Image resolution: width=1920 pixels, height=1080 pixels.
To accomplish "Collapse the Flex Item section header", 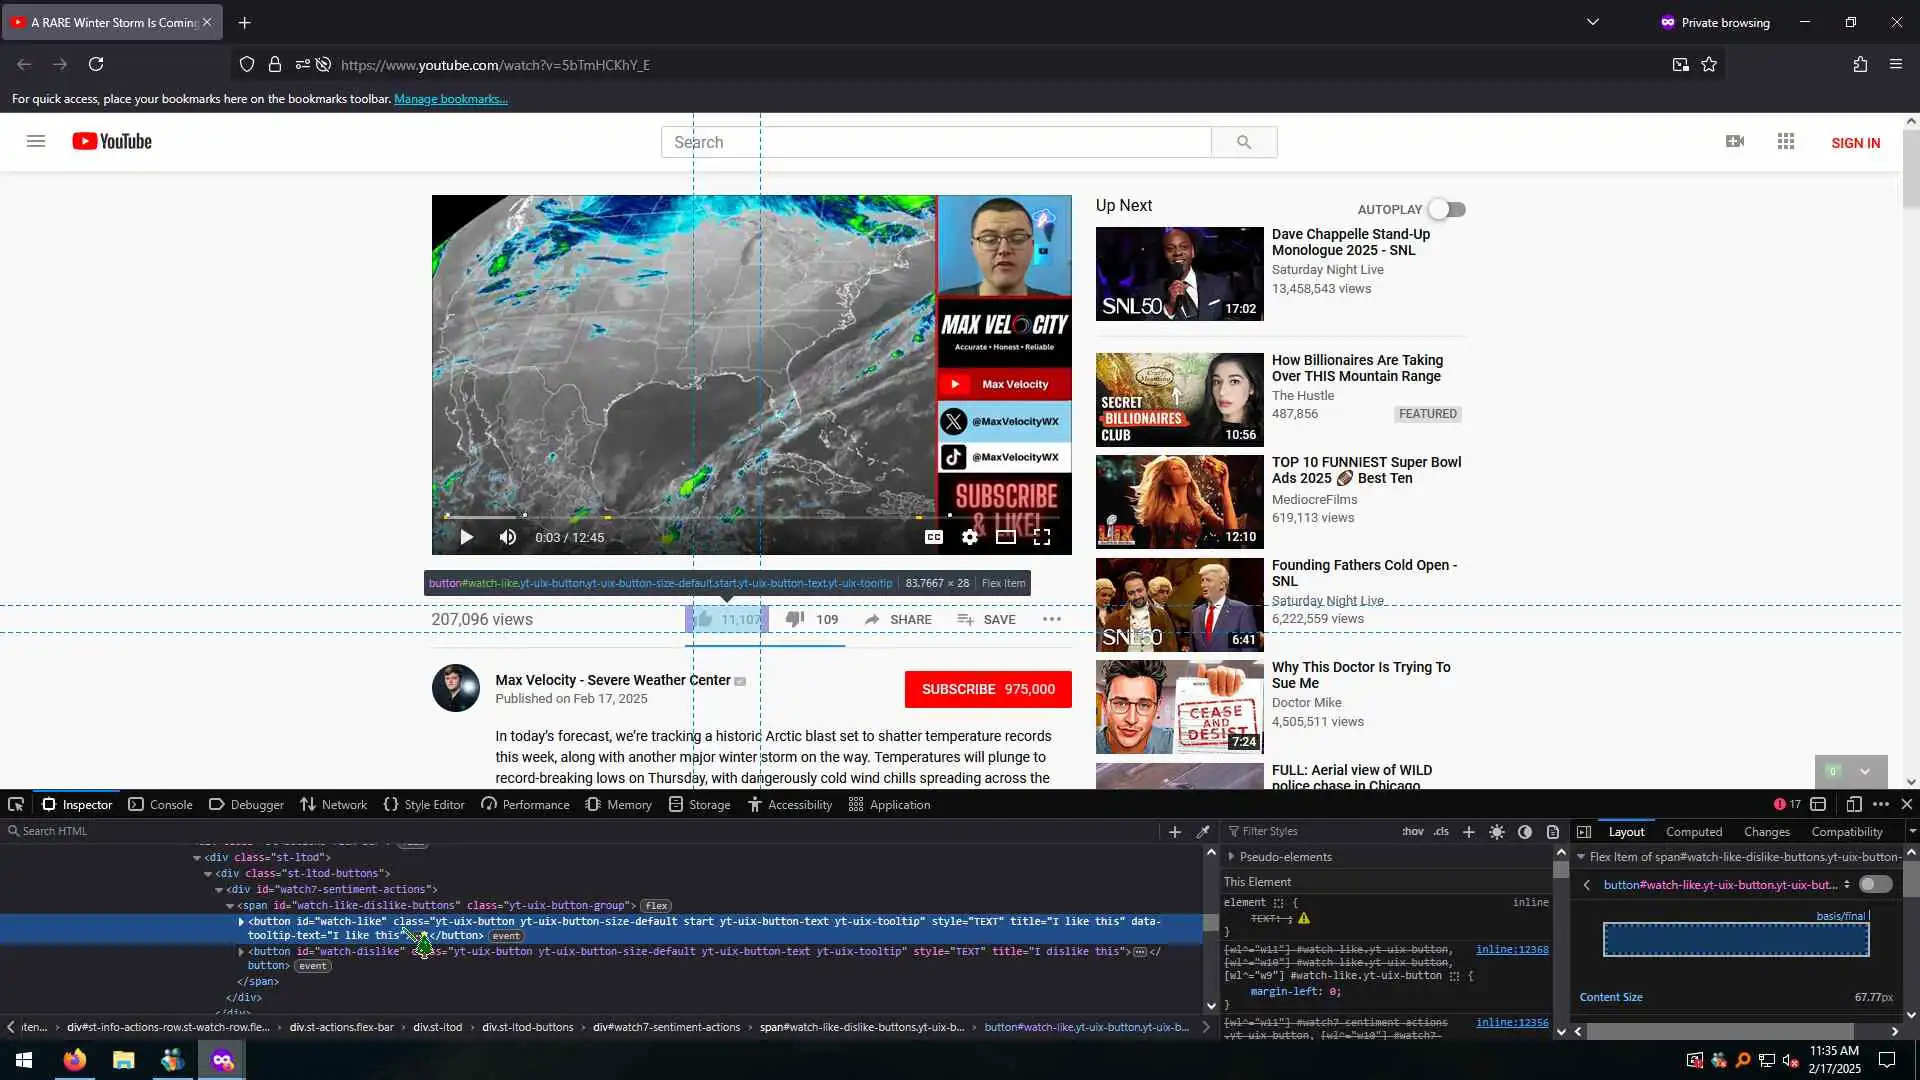I will coord(1581,858).
